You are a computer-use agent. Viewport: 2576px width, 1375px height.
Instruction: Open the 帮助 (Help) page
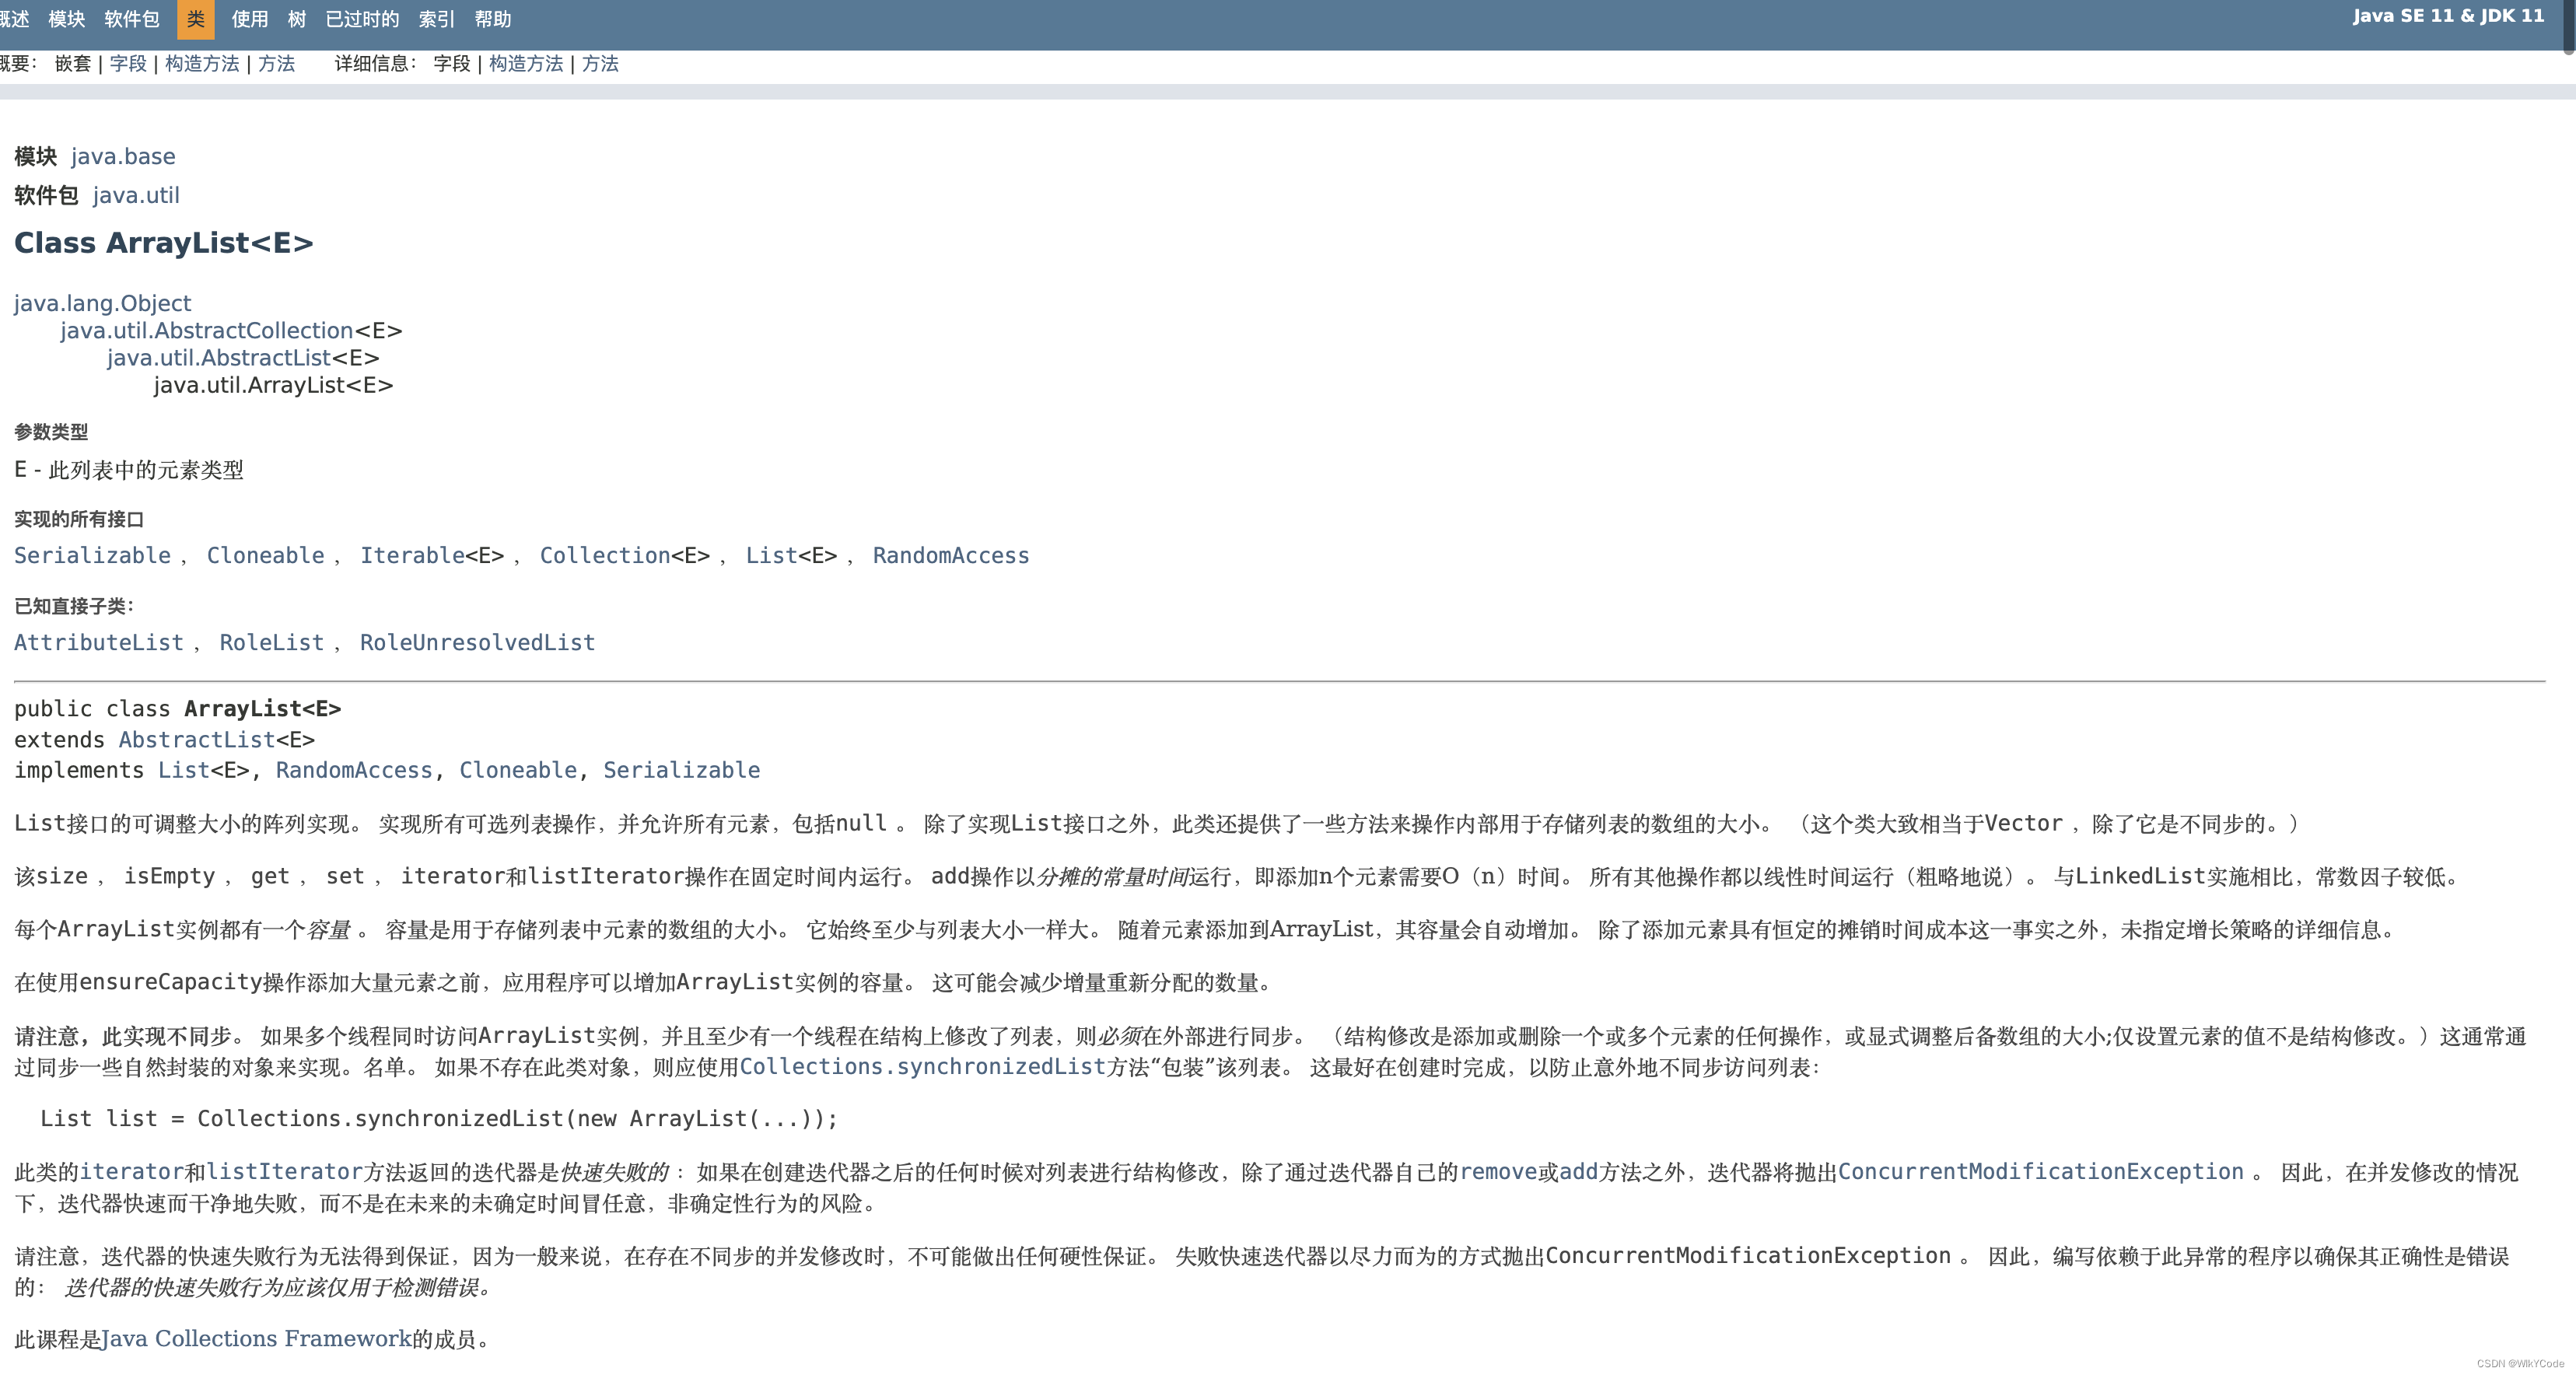click(494, 19)
